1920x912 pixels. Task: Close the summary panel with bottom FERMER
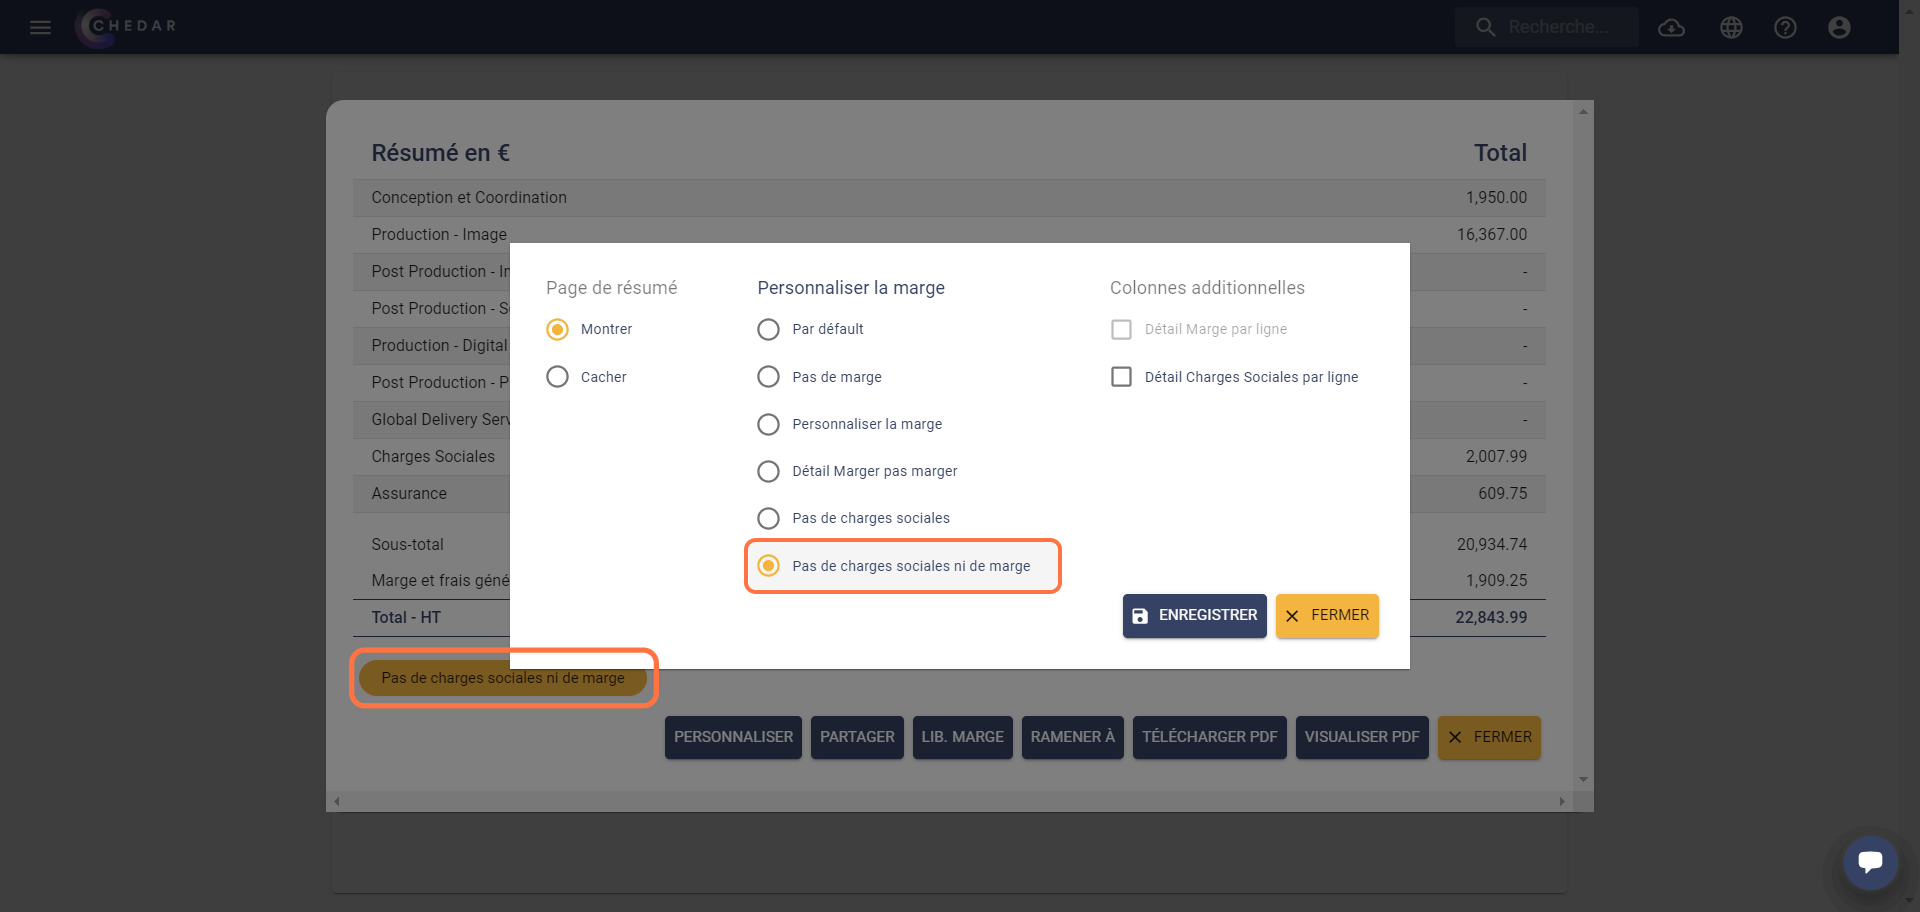1489,737
